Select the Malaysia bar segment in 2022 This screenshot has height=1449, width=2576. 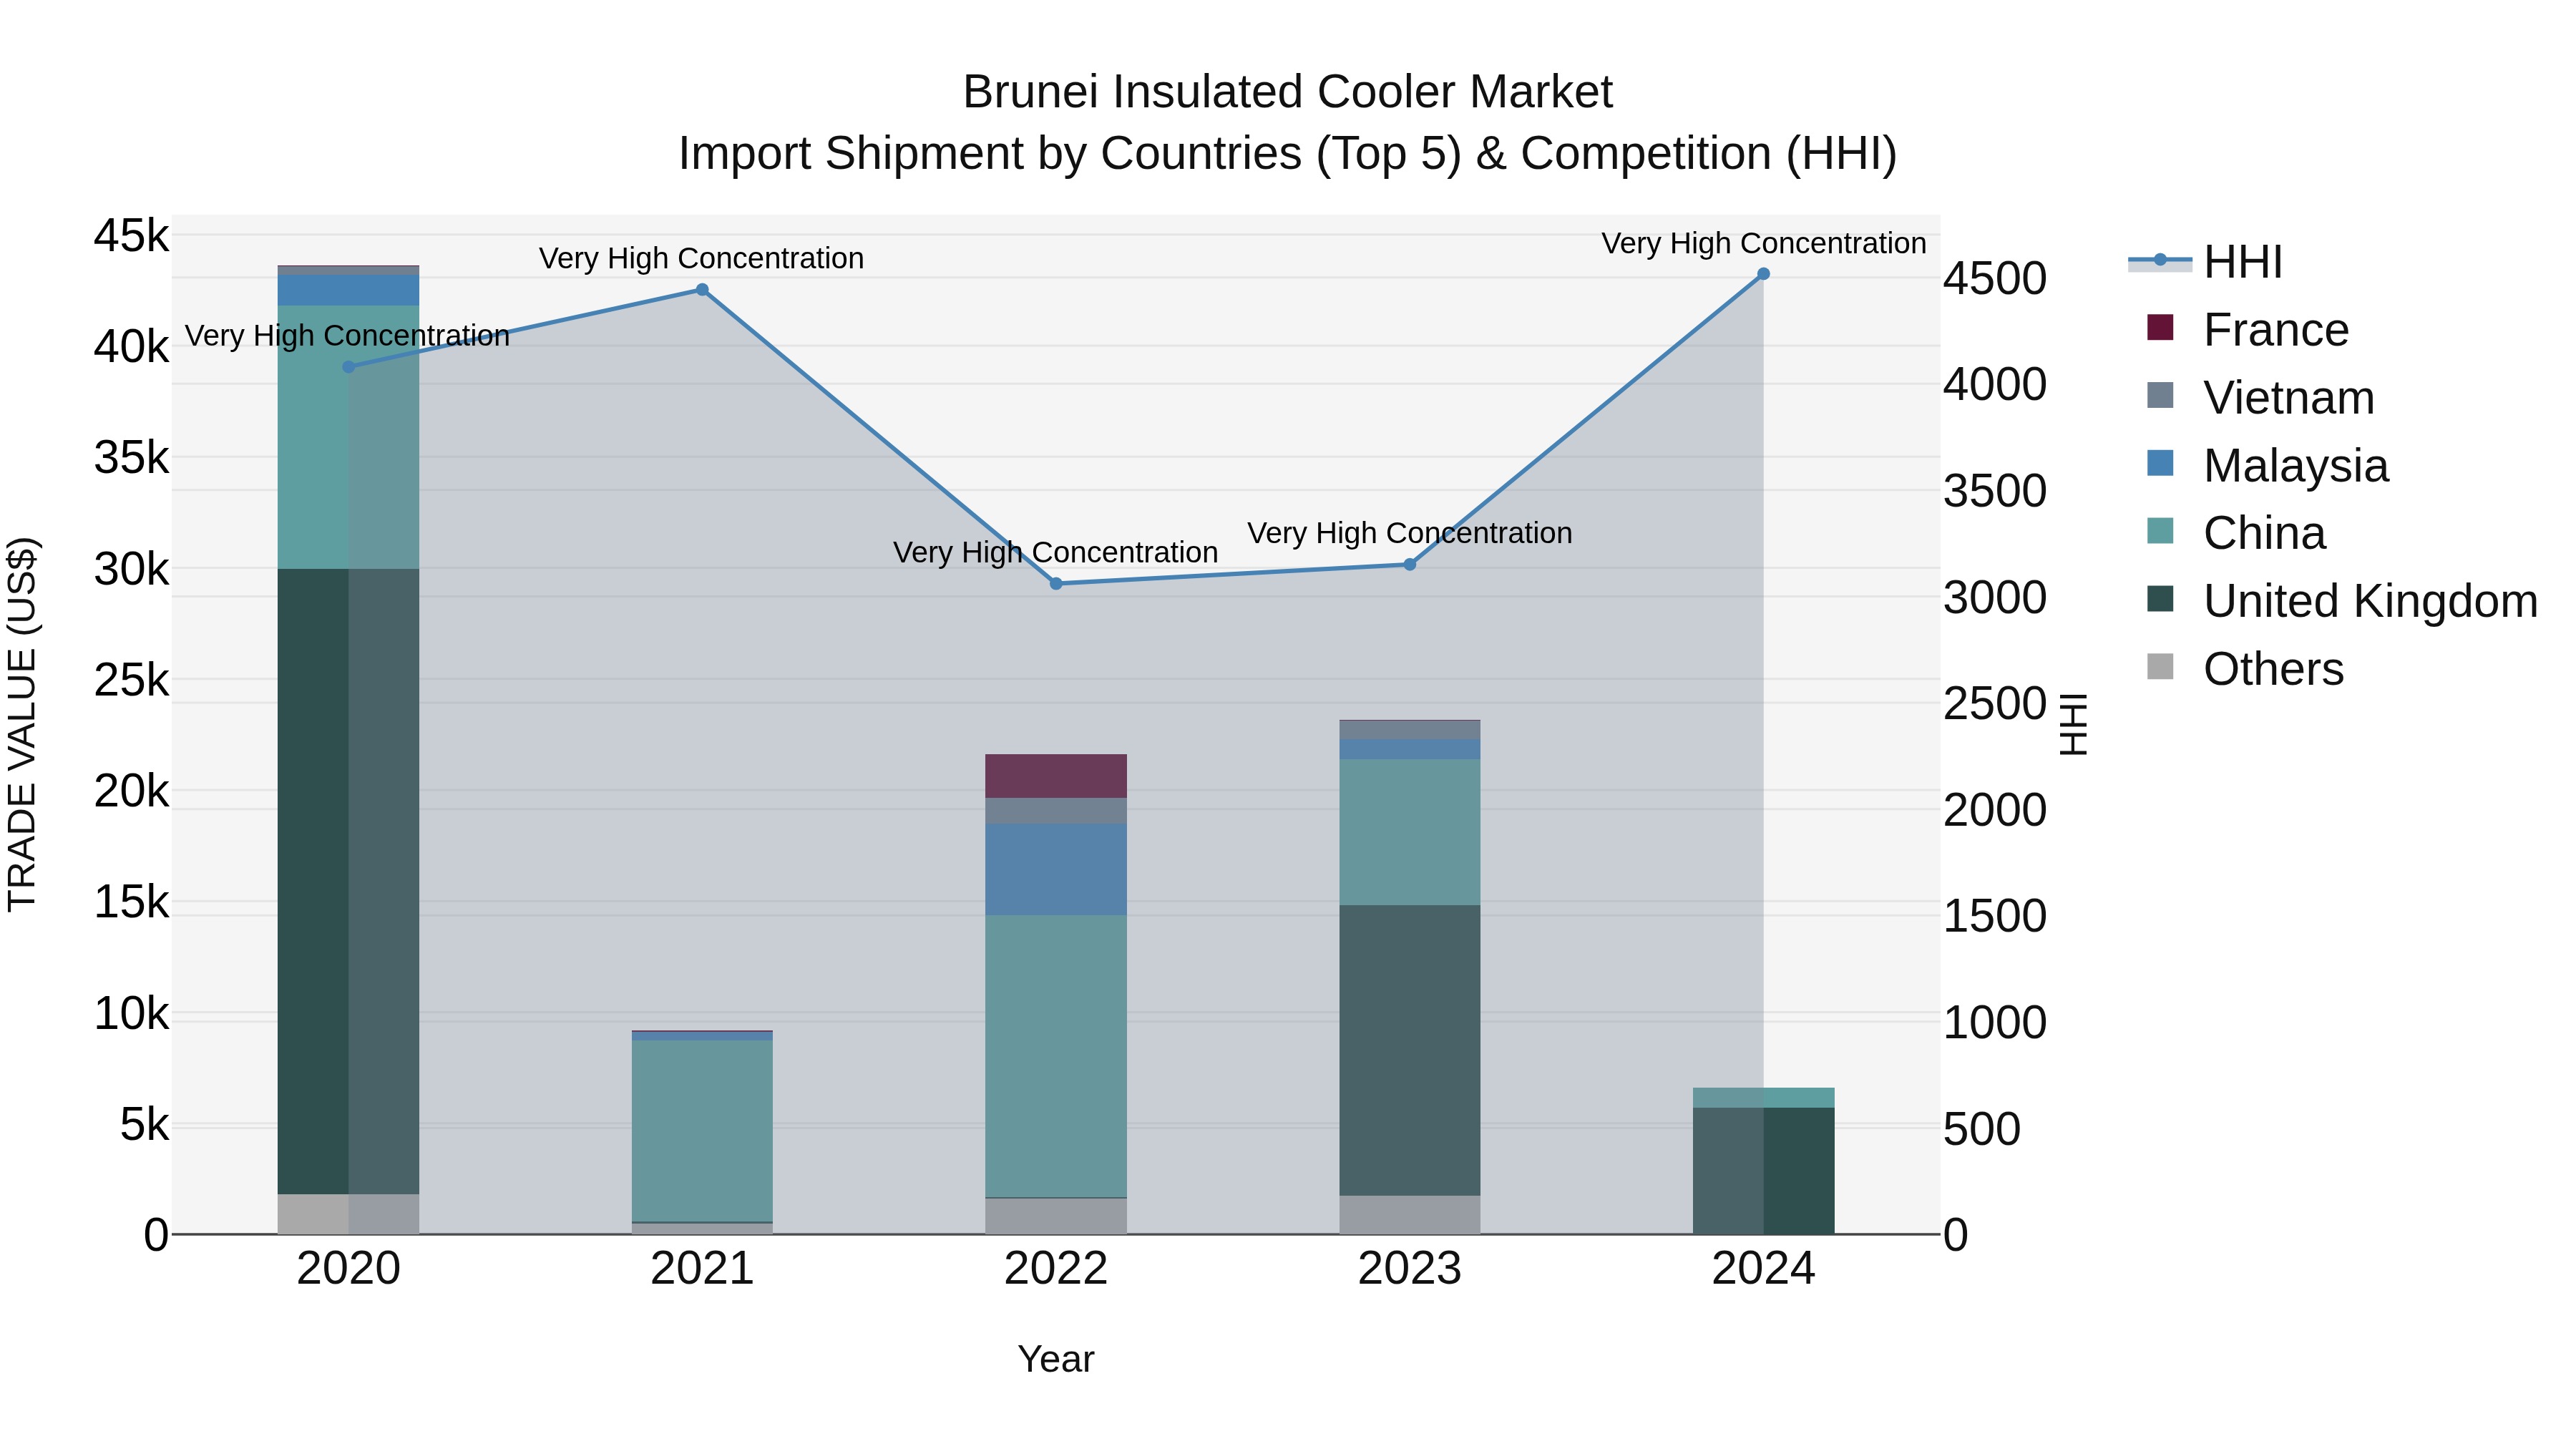(1056, 869)
